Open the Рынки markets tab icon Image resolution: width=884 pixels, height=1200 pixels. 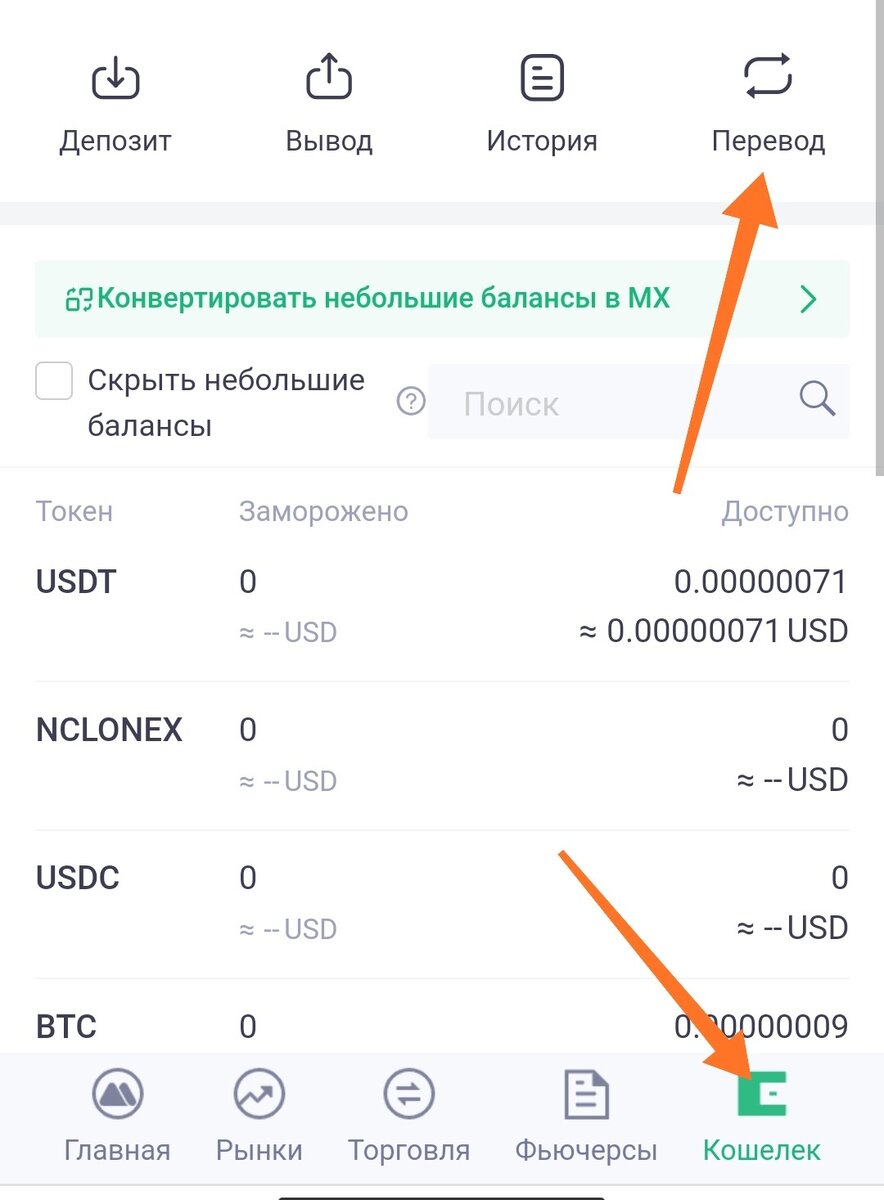click(x=259, y=1095)
